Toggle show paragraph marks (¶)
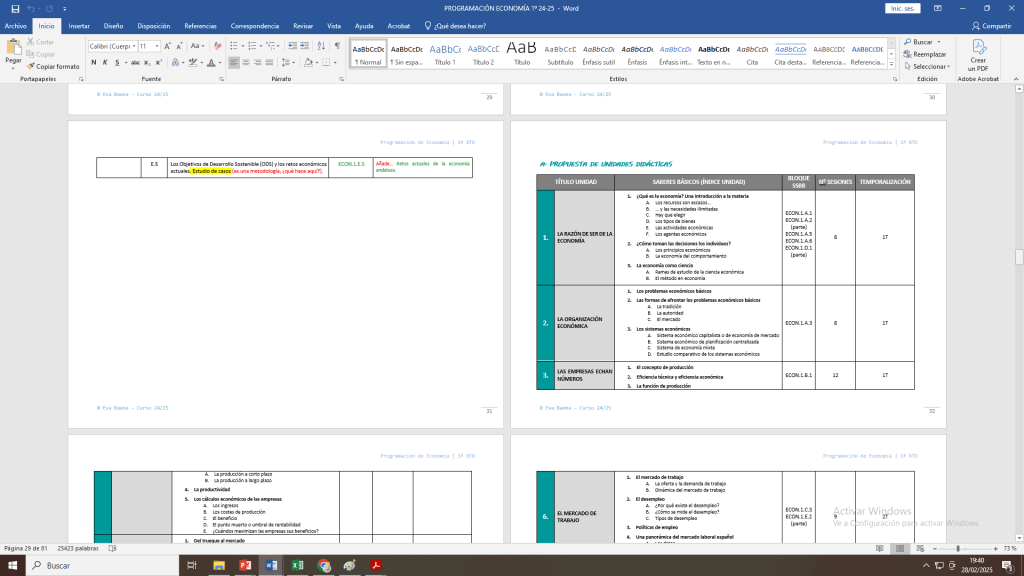The image size is (1024, 576). 338,45
